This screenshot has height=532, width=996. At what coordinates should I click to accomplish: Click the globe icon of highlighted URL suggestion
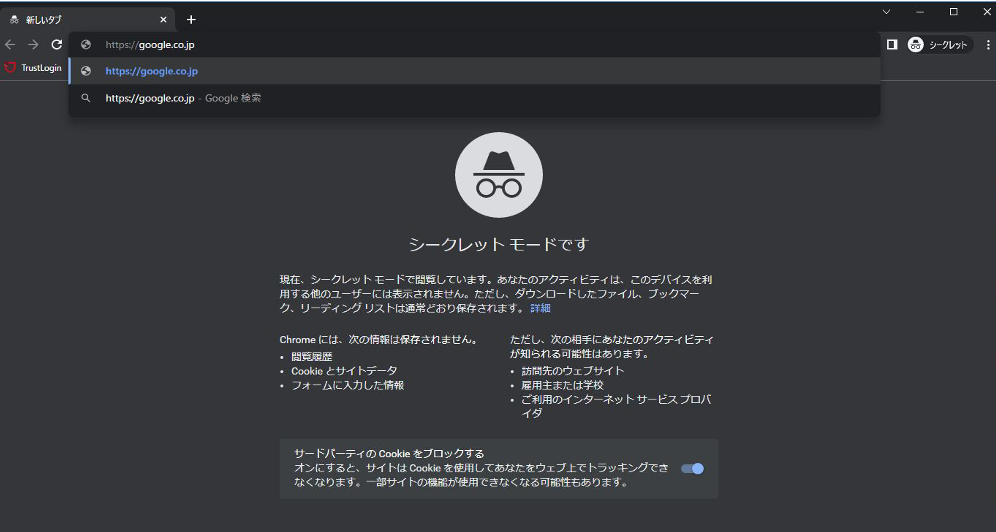(86, 71)
